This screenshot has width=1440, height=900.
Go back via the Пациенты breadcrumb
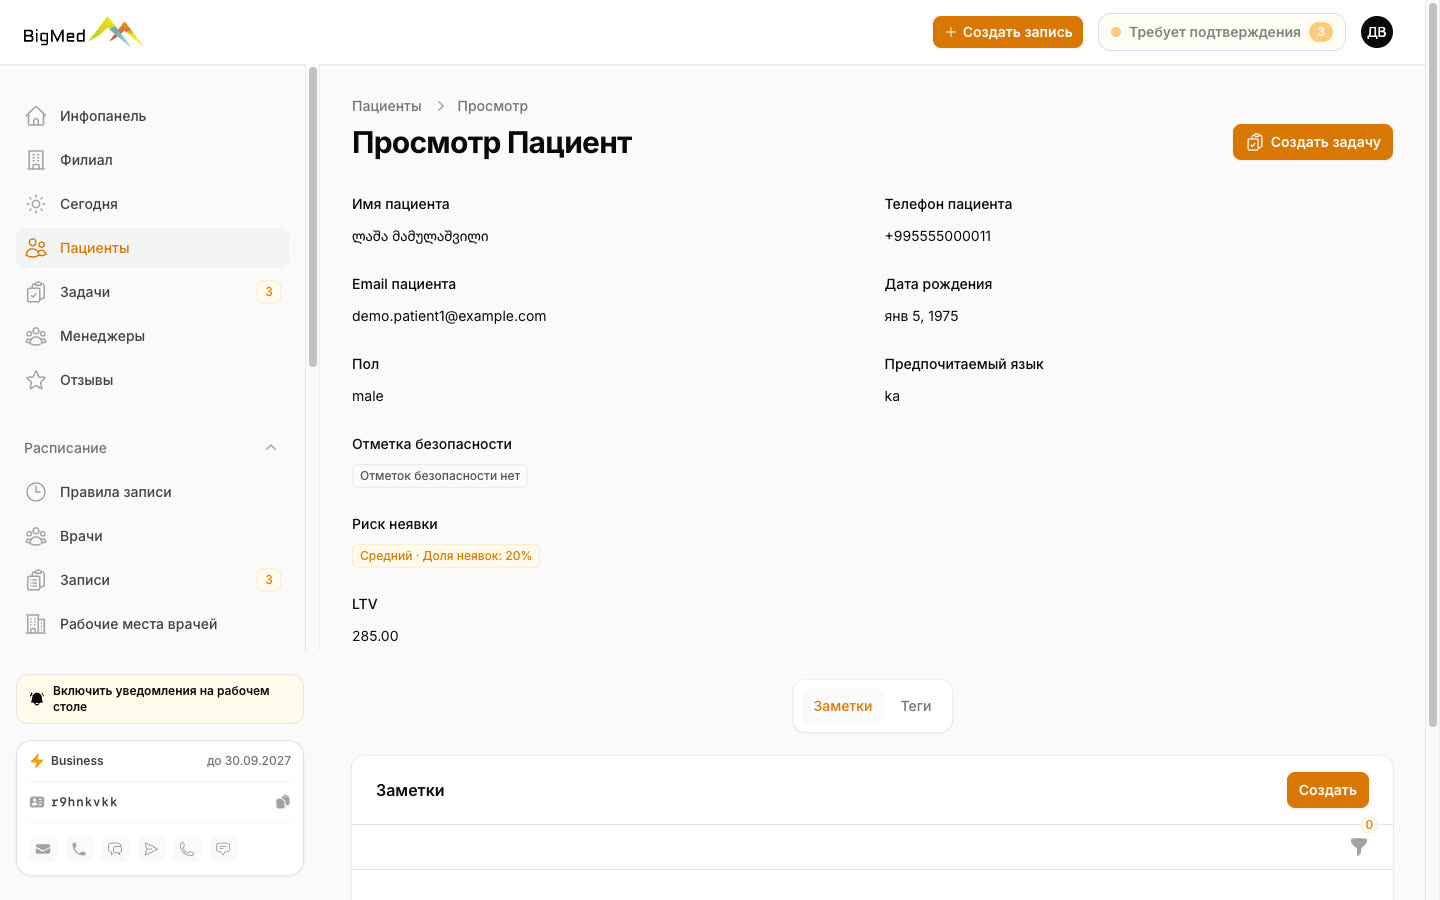(387, 106)
